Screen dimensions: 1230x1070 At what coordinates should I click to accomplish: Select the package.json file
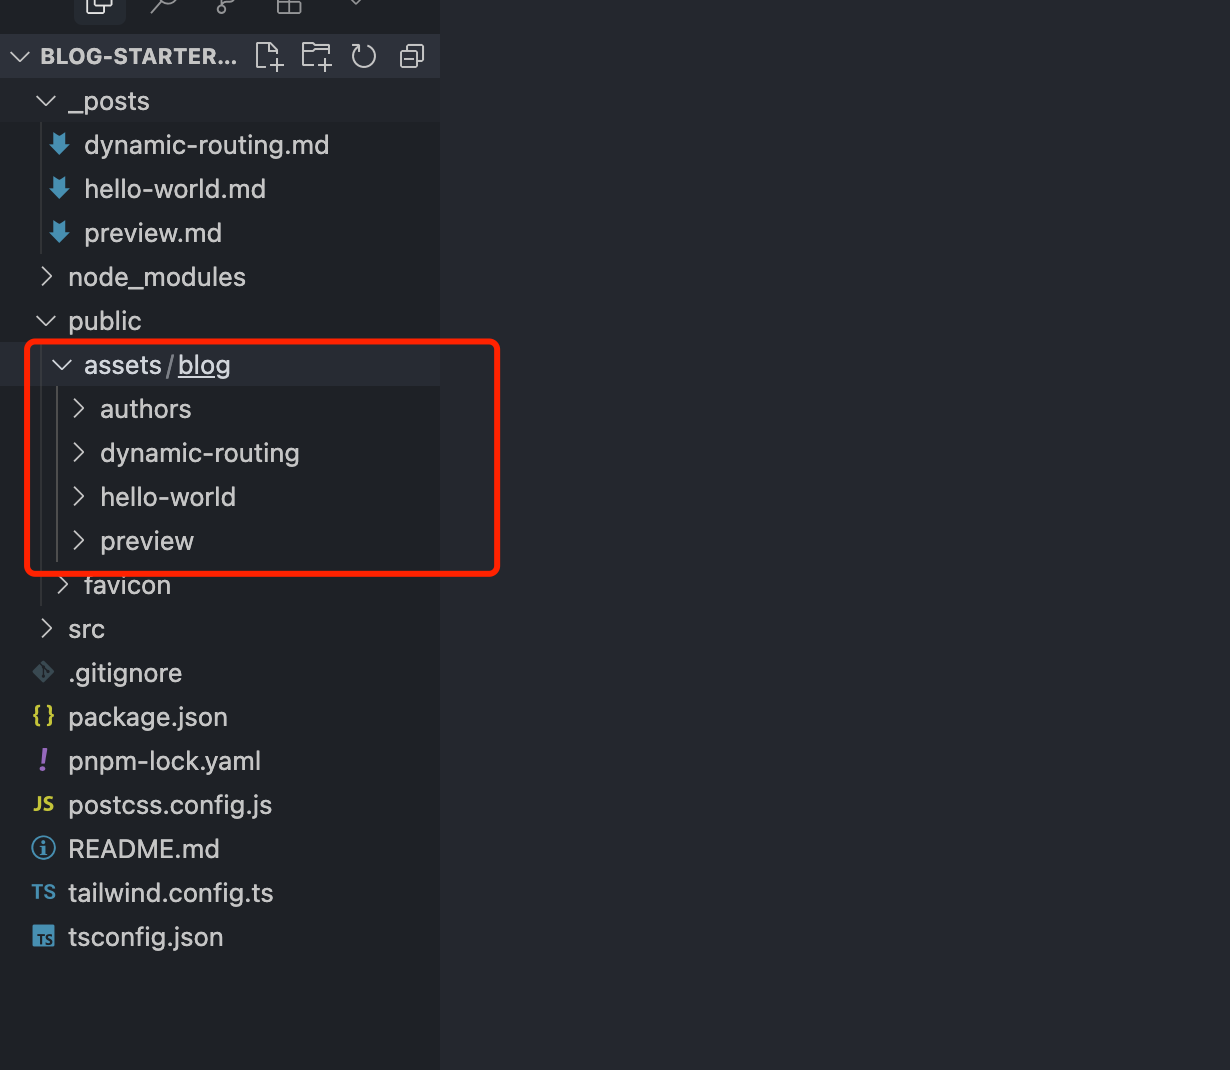point(148,717)
